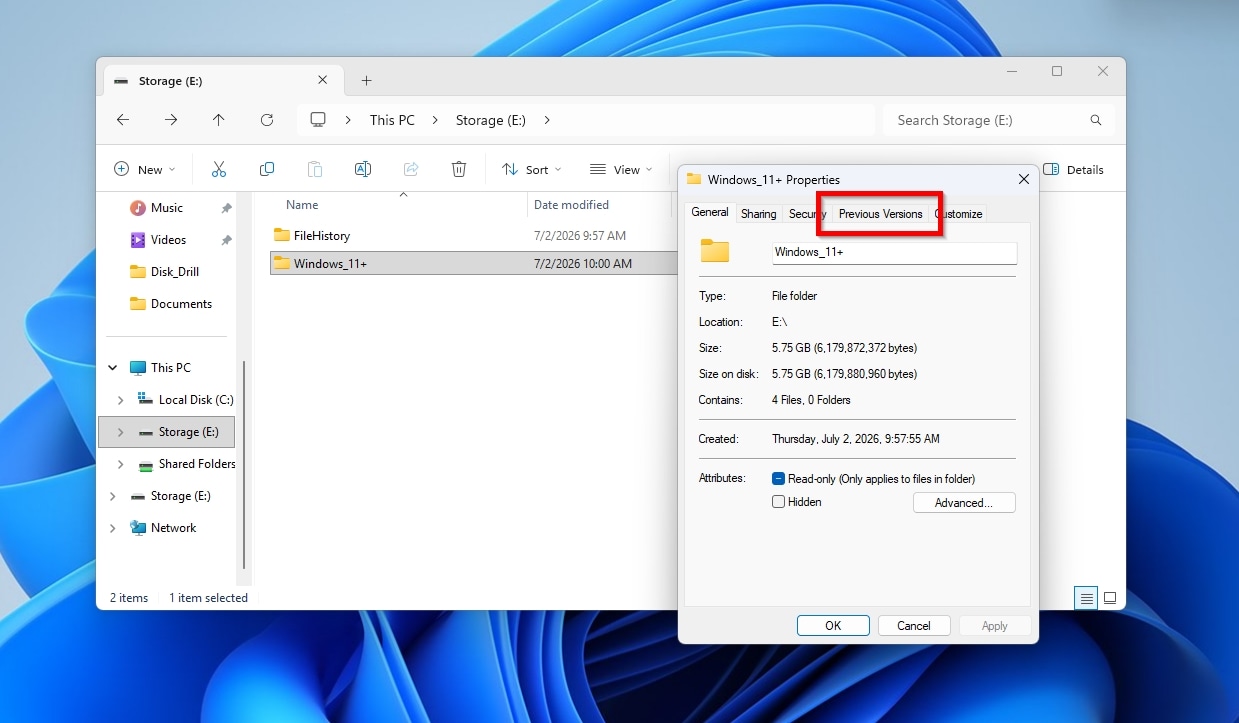Click the folder name input field
This screenshot has height=723, width=1239.
pyautogui.click(x=894, y=252)
